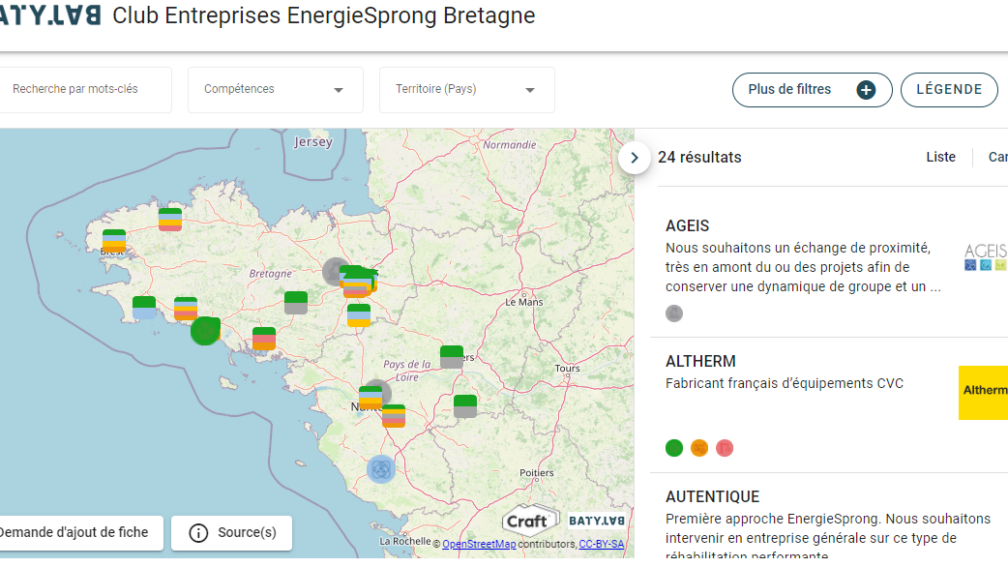Click the Recherche par mots-clés search field
Image resolution: width=1008 pixels, height=567 pixels.
86,89
